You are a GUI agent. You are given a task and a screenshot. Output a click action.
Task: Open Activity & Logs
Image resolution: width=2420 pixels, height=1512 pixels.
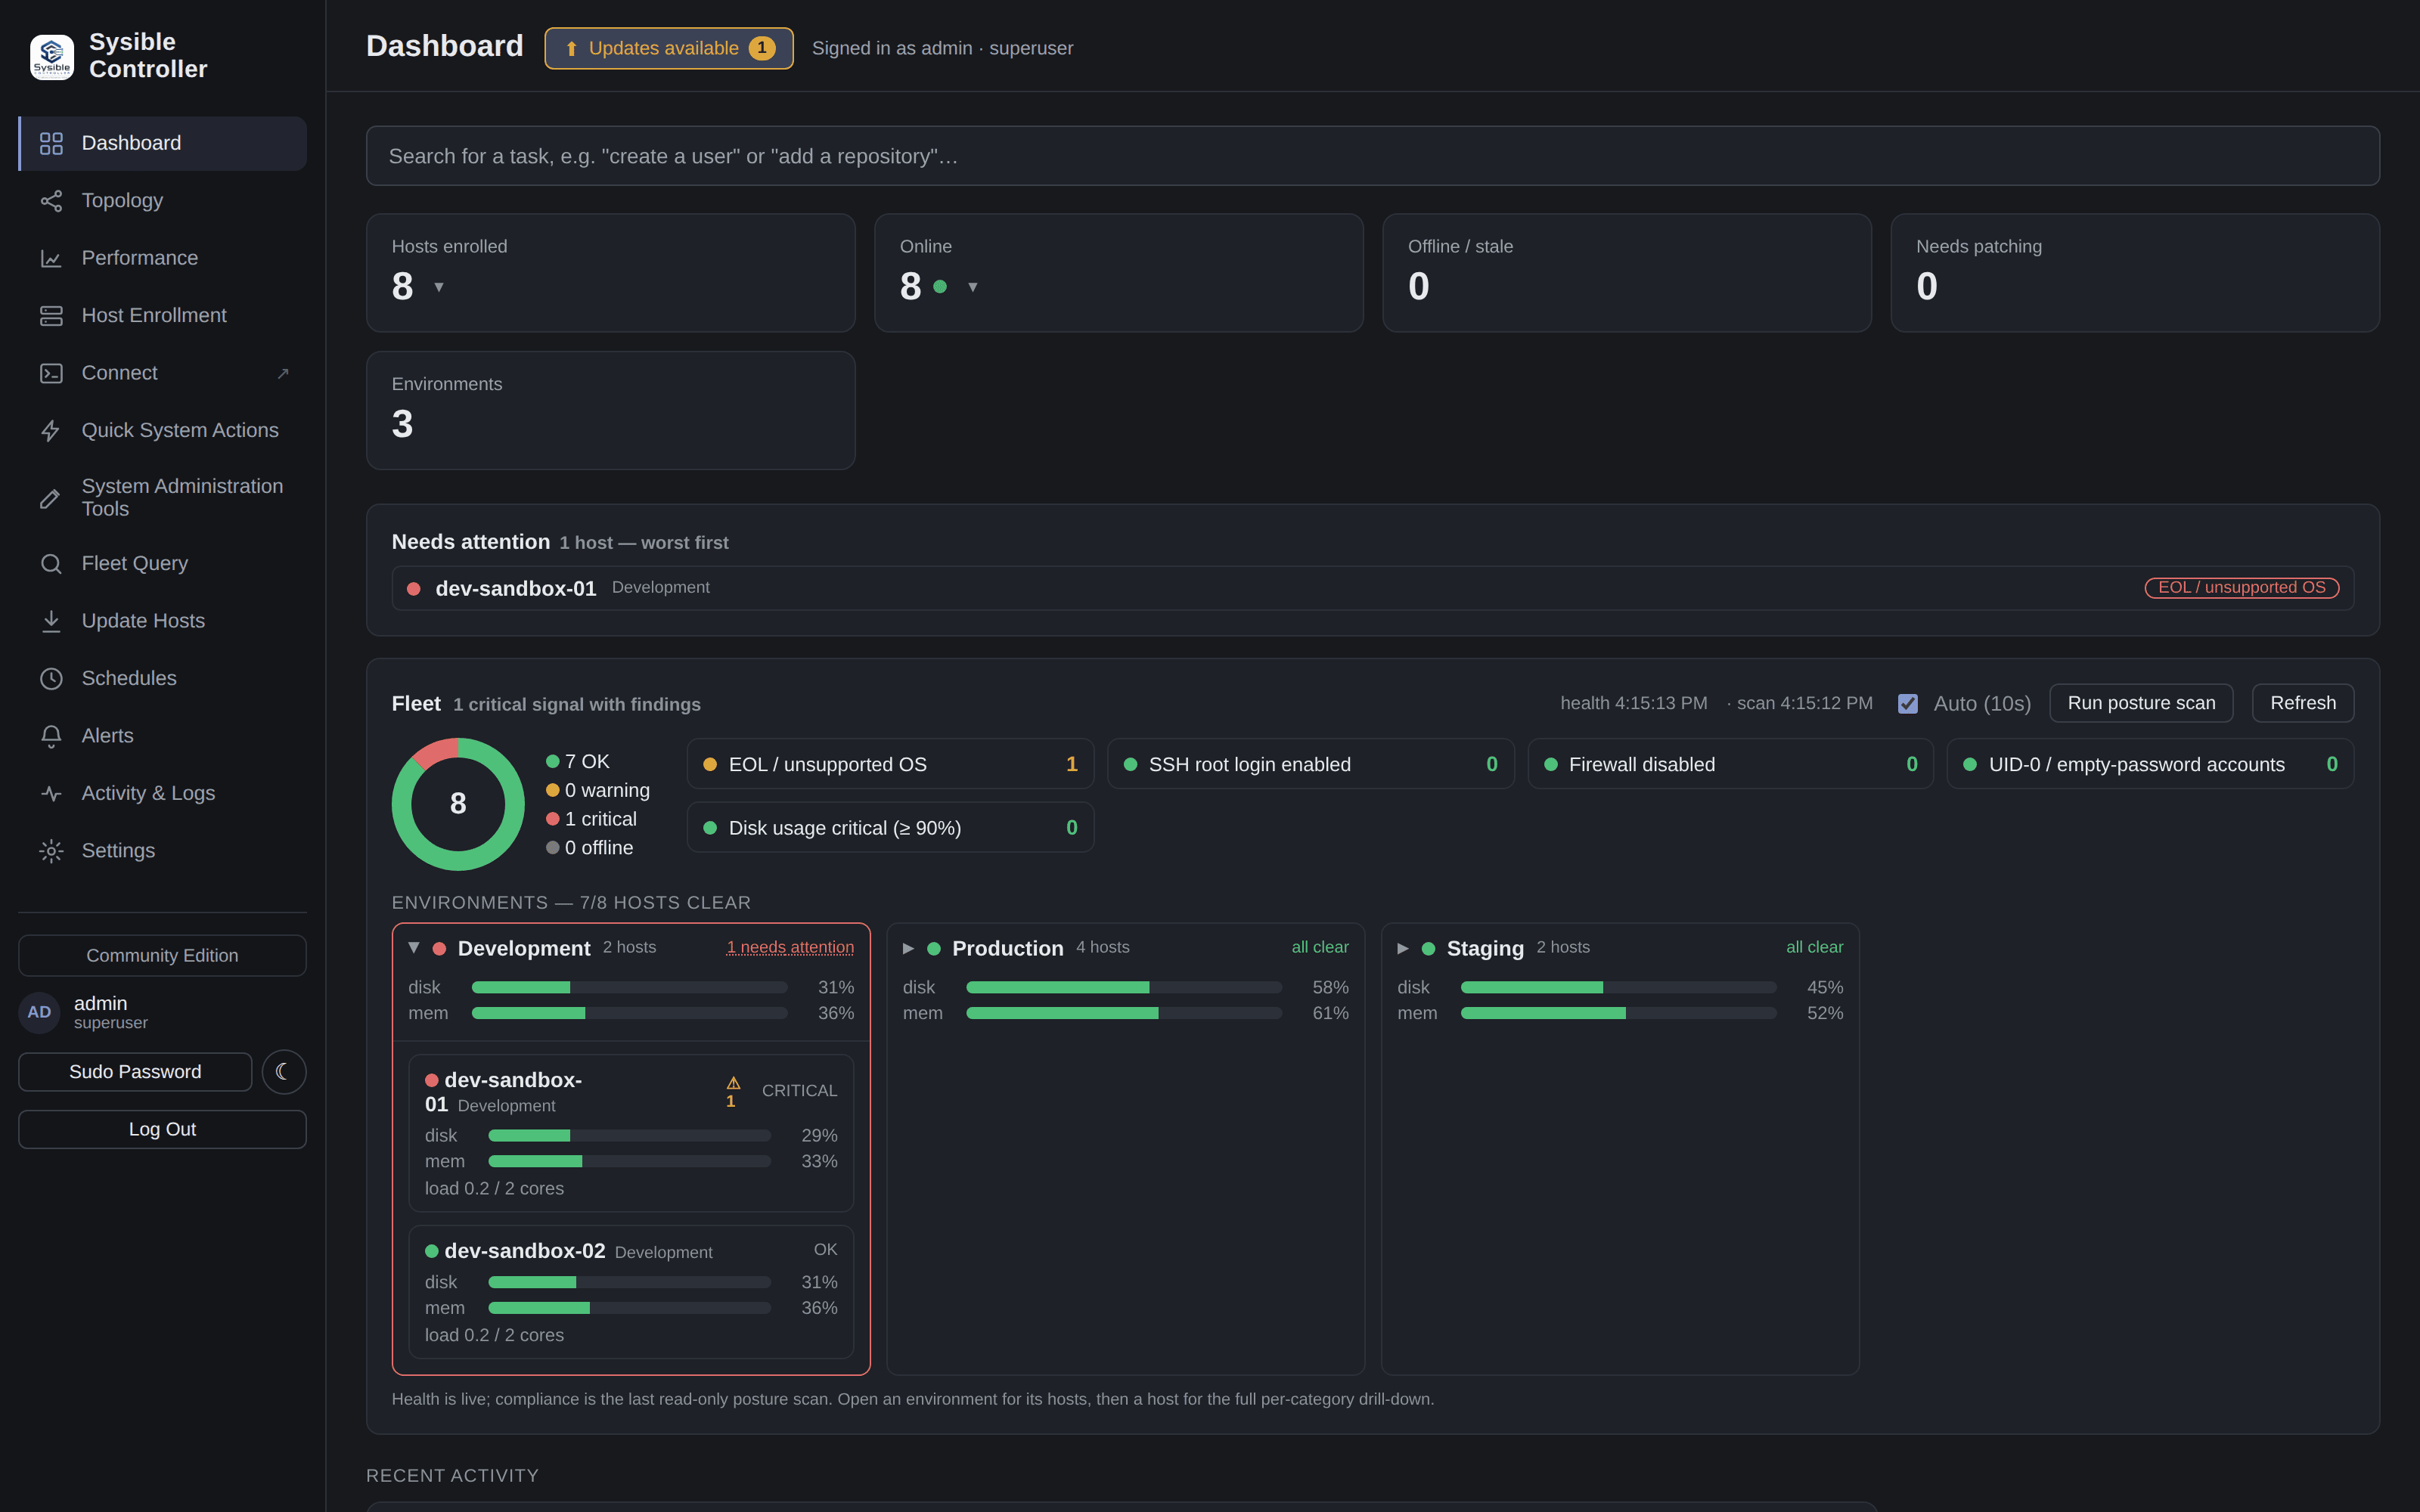pyautogui.click(x=162, y=794)
